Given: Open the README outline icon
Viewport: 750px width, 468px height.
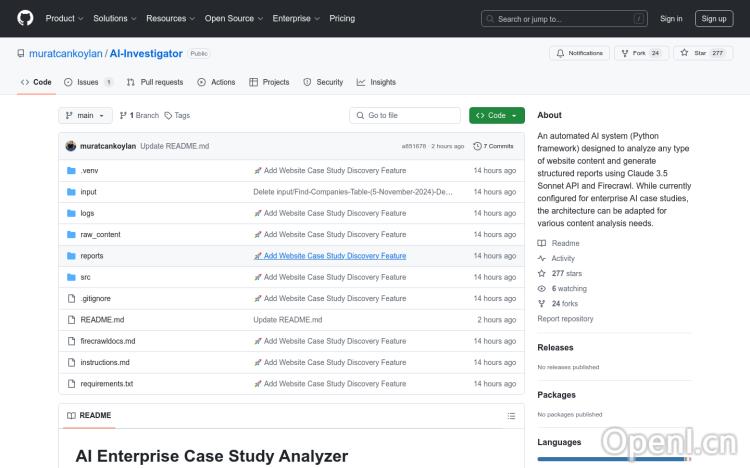Looking at the screenshot, I should coord(514,415).
